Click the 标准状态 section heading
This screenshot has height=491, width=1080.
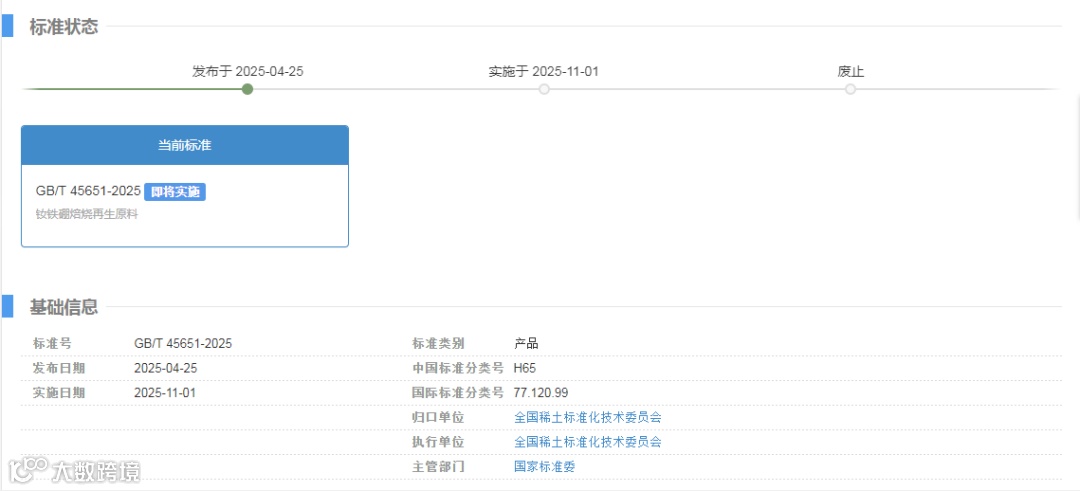click(x=63, y=27)
